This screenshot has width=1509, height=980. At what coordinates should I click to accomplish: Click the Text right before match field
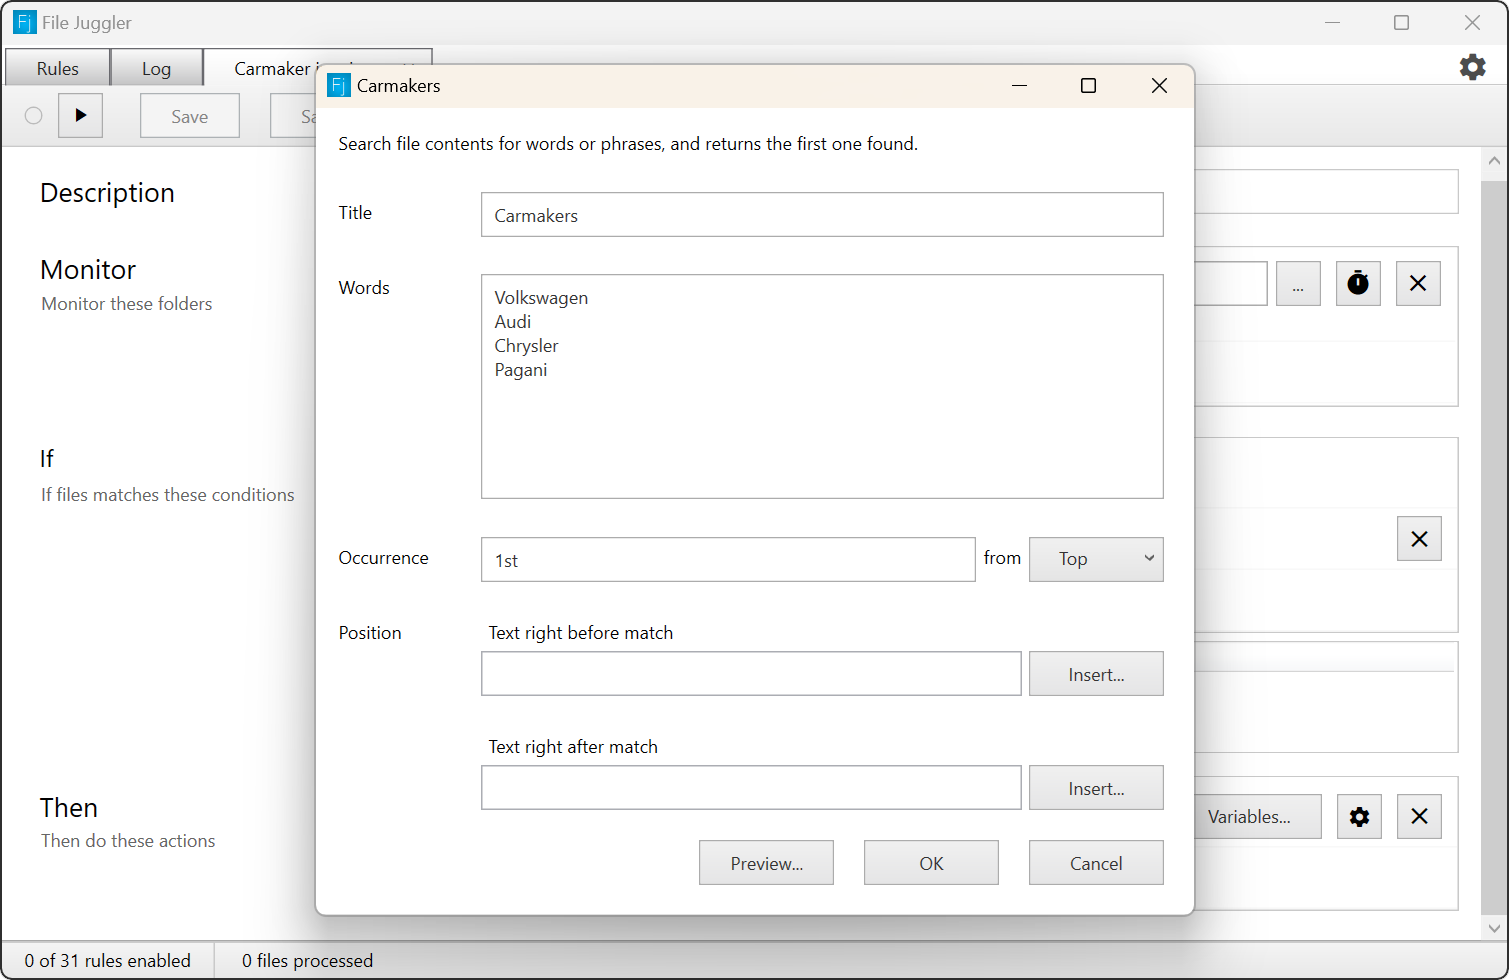pyautogui.click(x=751, y=674)
